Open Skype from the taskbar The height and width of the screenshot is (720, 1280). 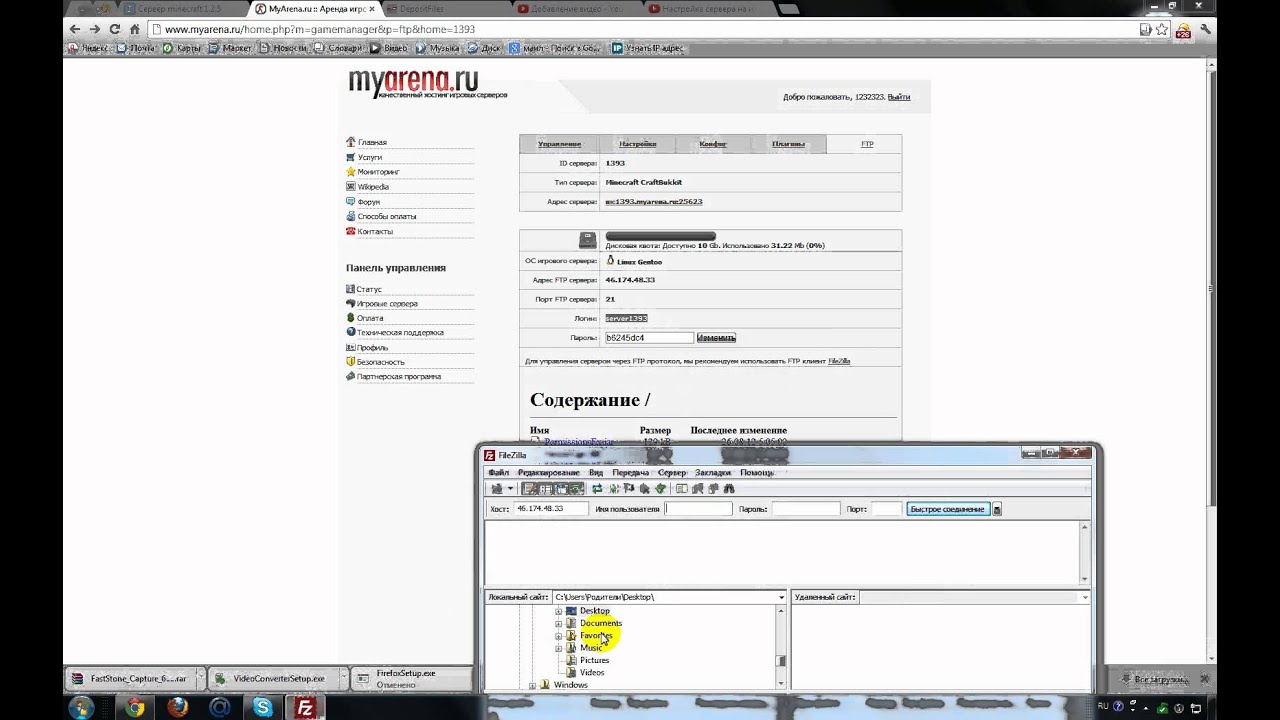[x=263, y=708]
